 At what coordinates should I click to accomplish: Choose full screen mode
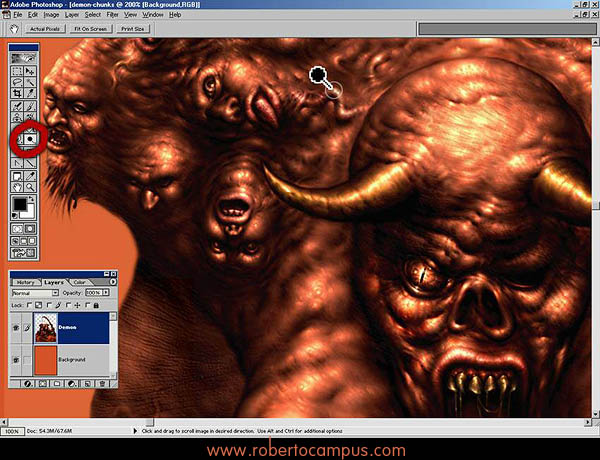(x=32, y=241)
